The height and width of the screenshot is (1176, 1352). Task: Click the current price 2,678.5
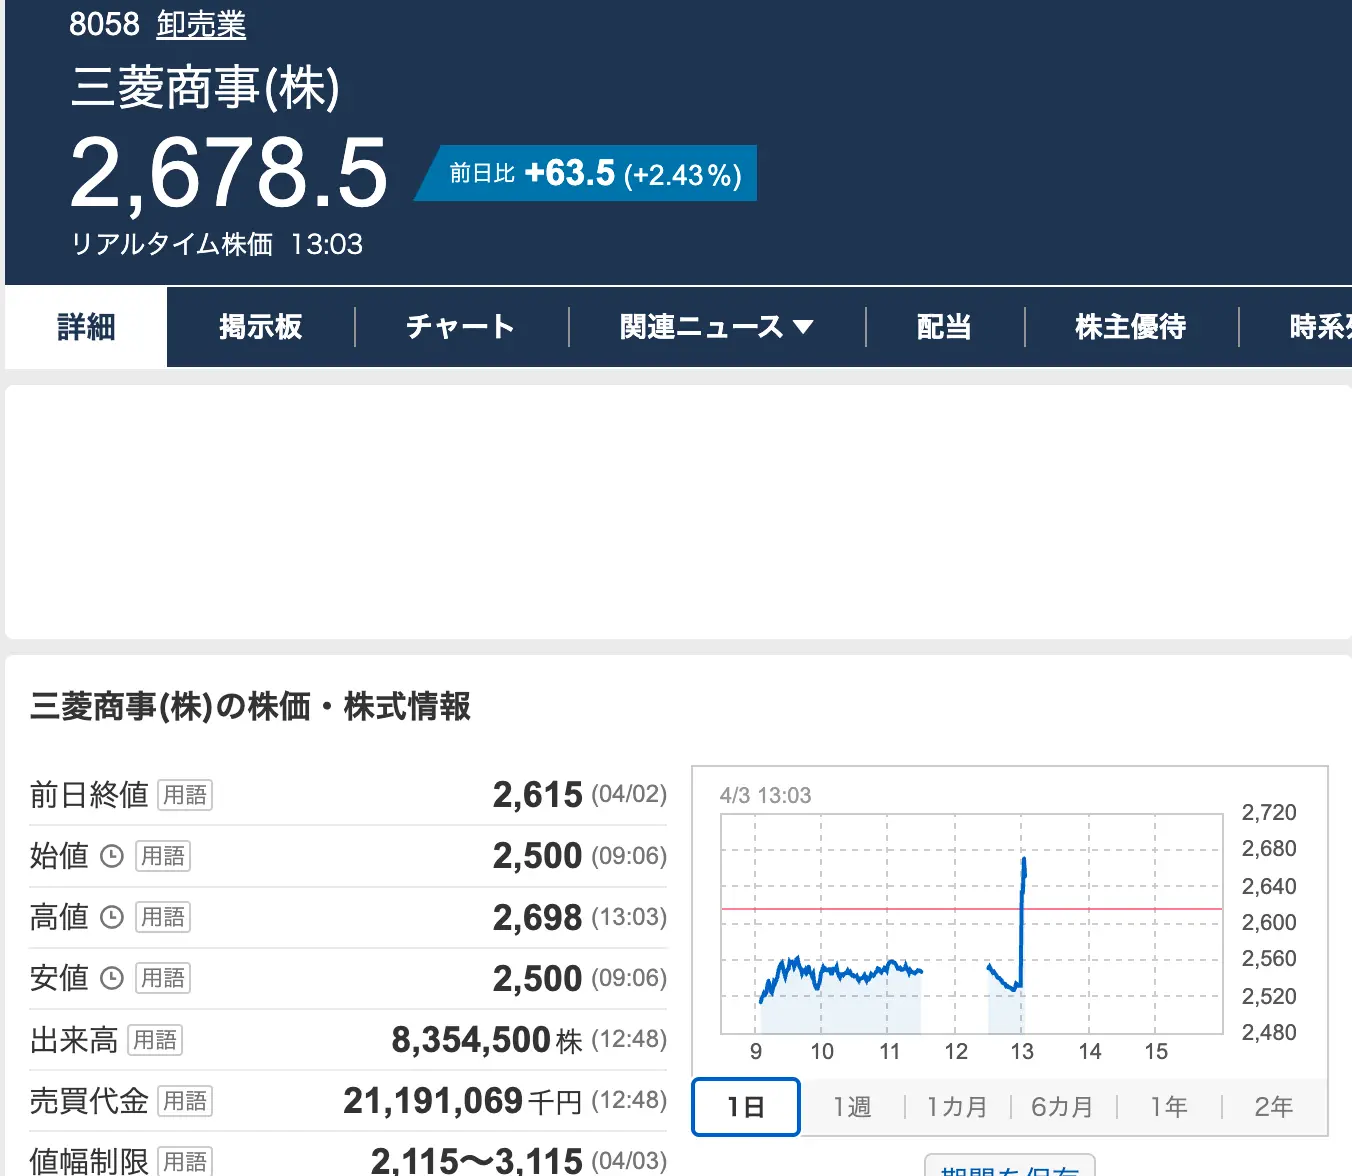(228, 174)
